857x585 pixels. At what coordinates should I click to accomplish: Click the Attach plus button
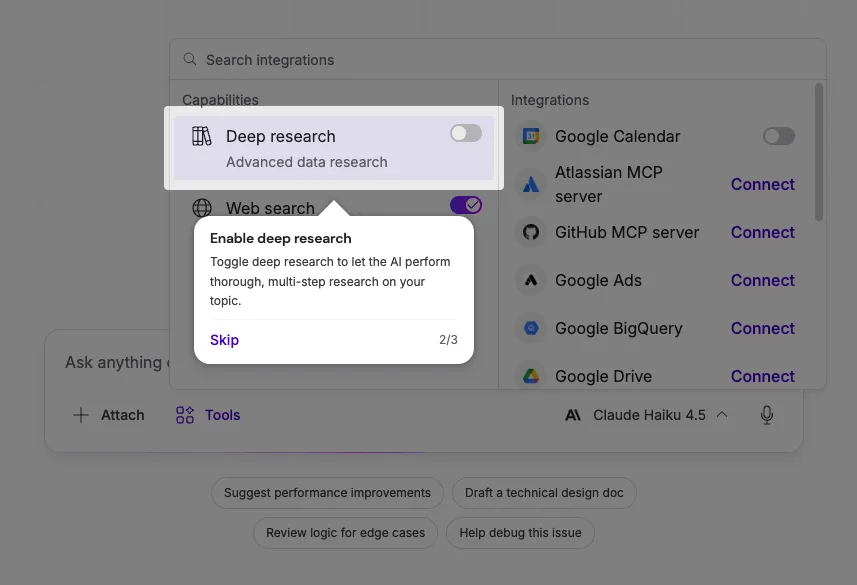click(80, 414)
